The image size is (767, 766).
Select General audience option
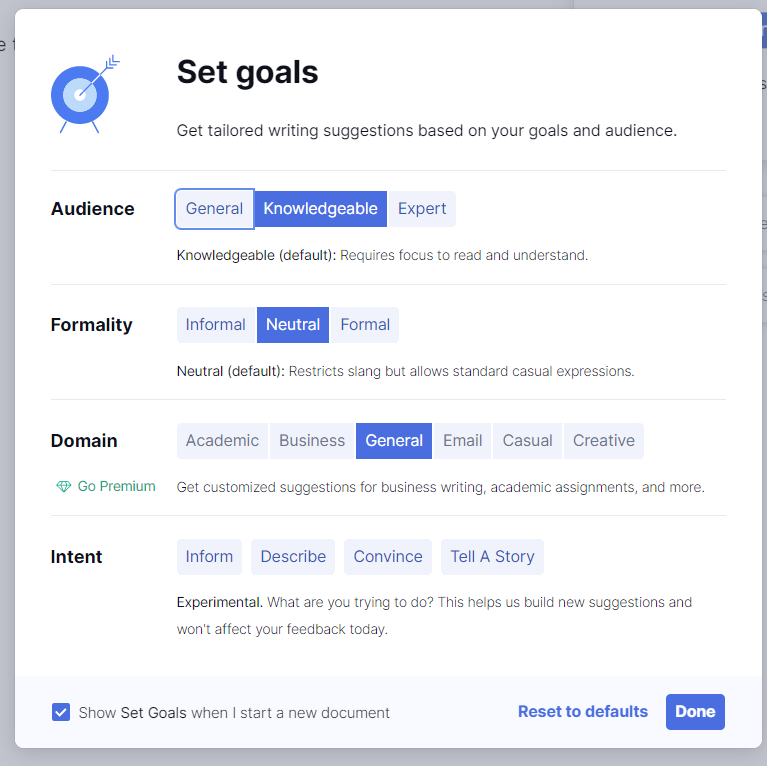214,209
